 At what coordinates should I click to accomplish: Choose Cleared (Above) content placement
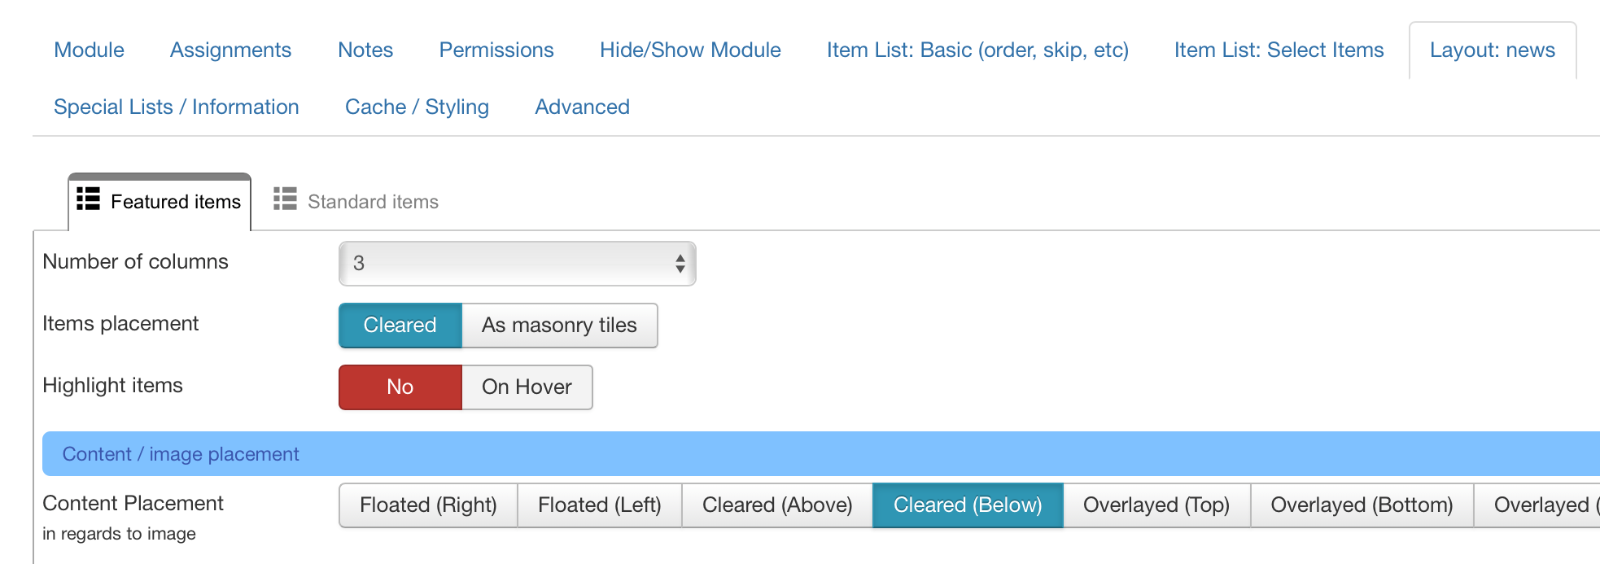coord(777,506)
